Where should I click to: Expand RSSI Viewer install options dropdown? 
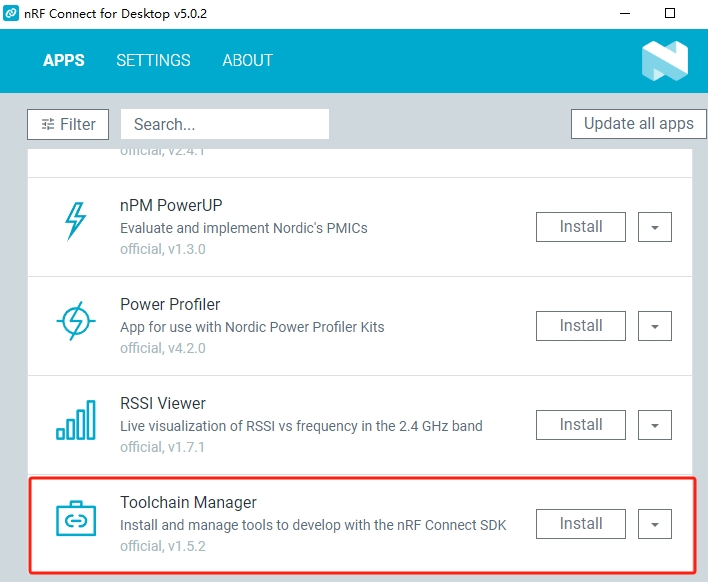655,425
